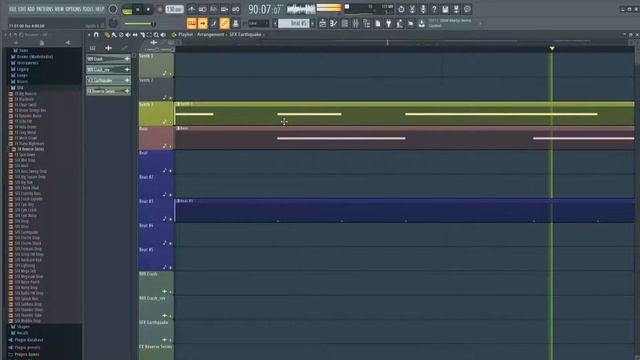This screenshot has height=360, width=640.
Task: Open the Line snap dropdown
Action: [x=259, y=24]
